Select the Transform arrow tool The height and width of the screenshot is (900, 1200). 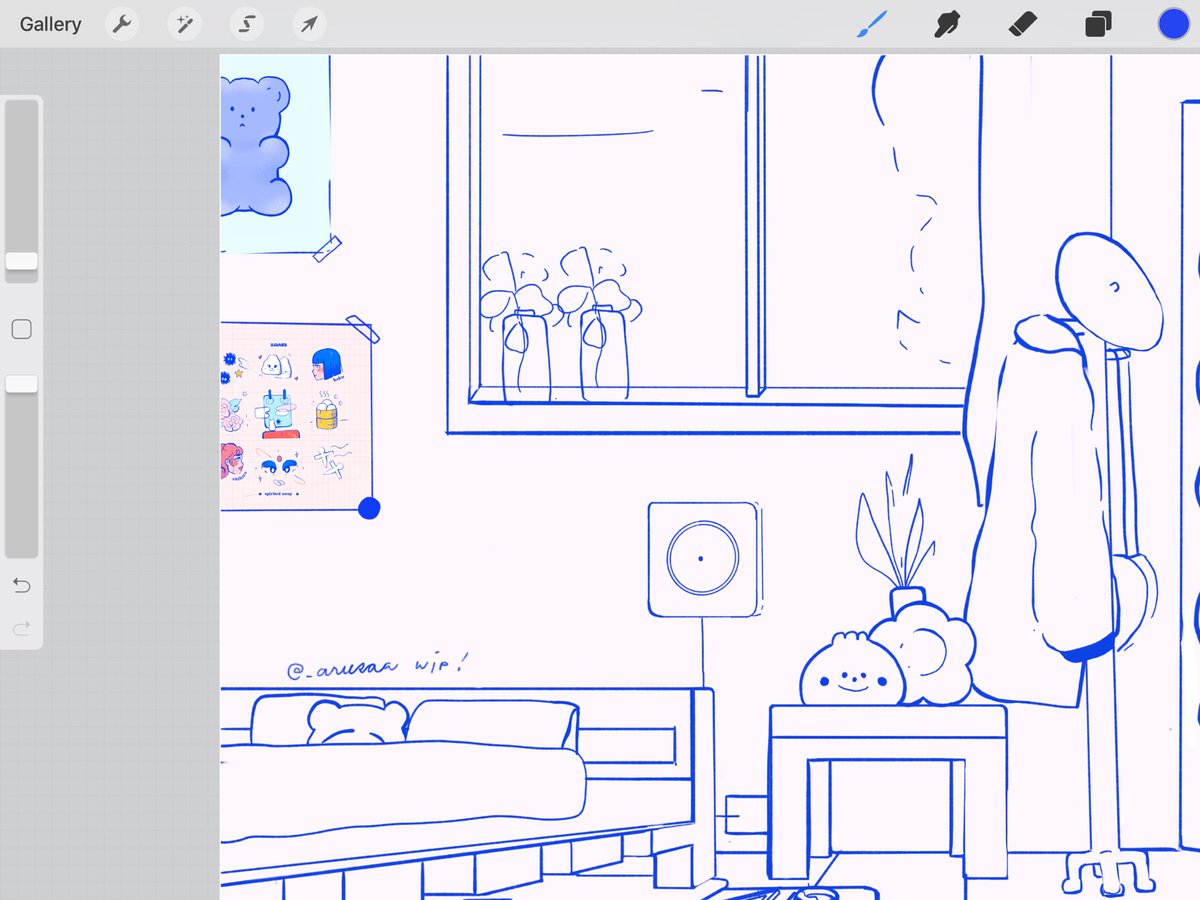coord(308,24)
